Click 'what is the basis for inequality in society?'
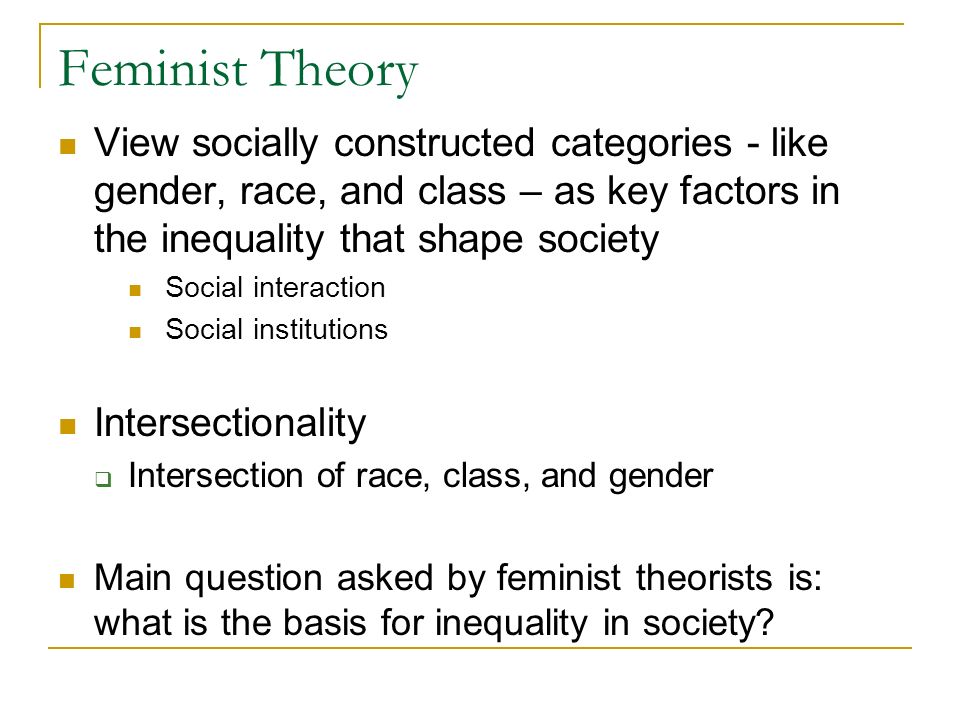 coord(434,624)
